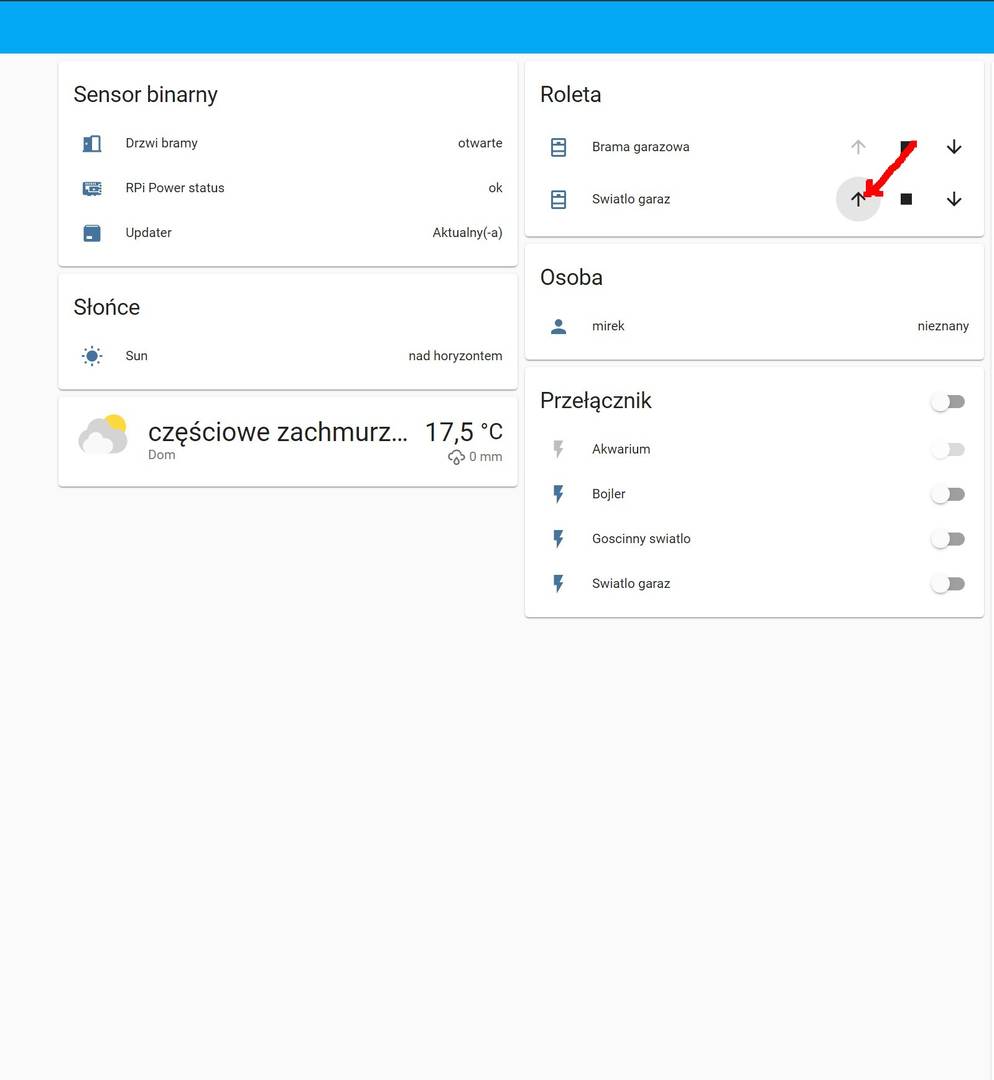This screenshot has height=1080, width=994.
Task: Click the 17,5 °C temperature reading
Action: [464, 433]
